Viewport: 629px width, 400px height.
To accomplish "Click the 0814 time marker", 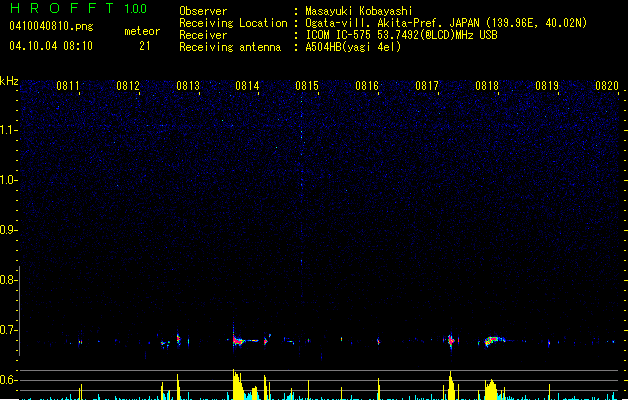I will [x=247, y=86].
